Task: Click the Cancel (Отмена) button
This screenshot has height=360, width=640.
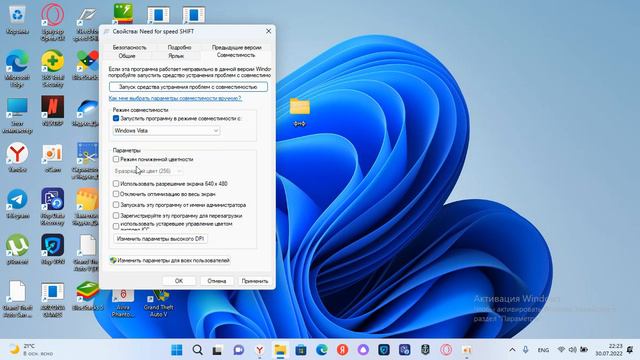Action: (x=217, y=281)
